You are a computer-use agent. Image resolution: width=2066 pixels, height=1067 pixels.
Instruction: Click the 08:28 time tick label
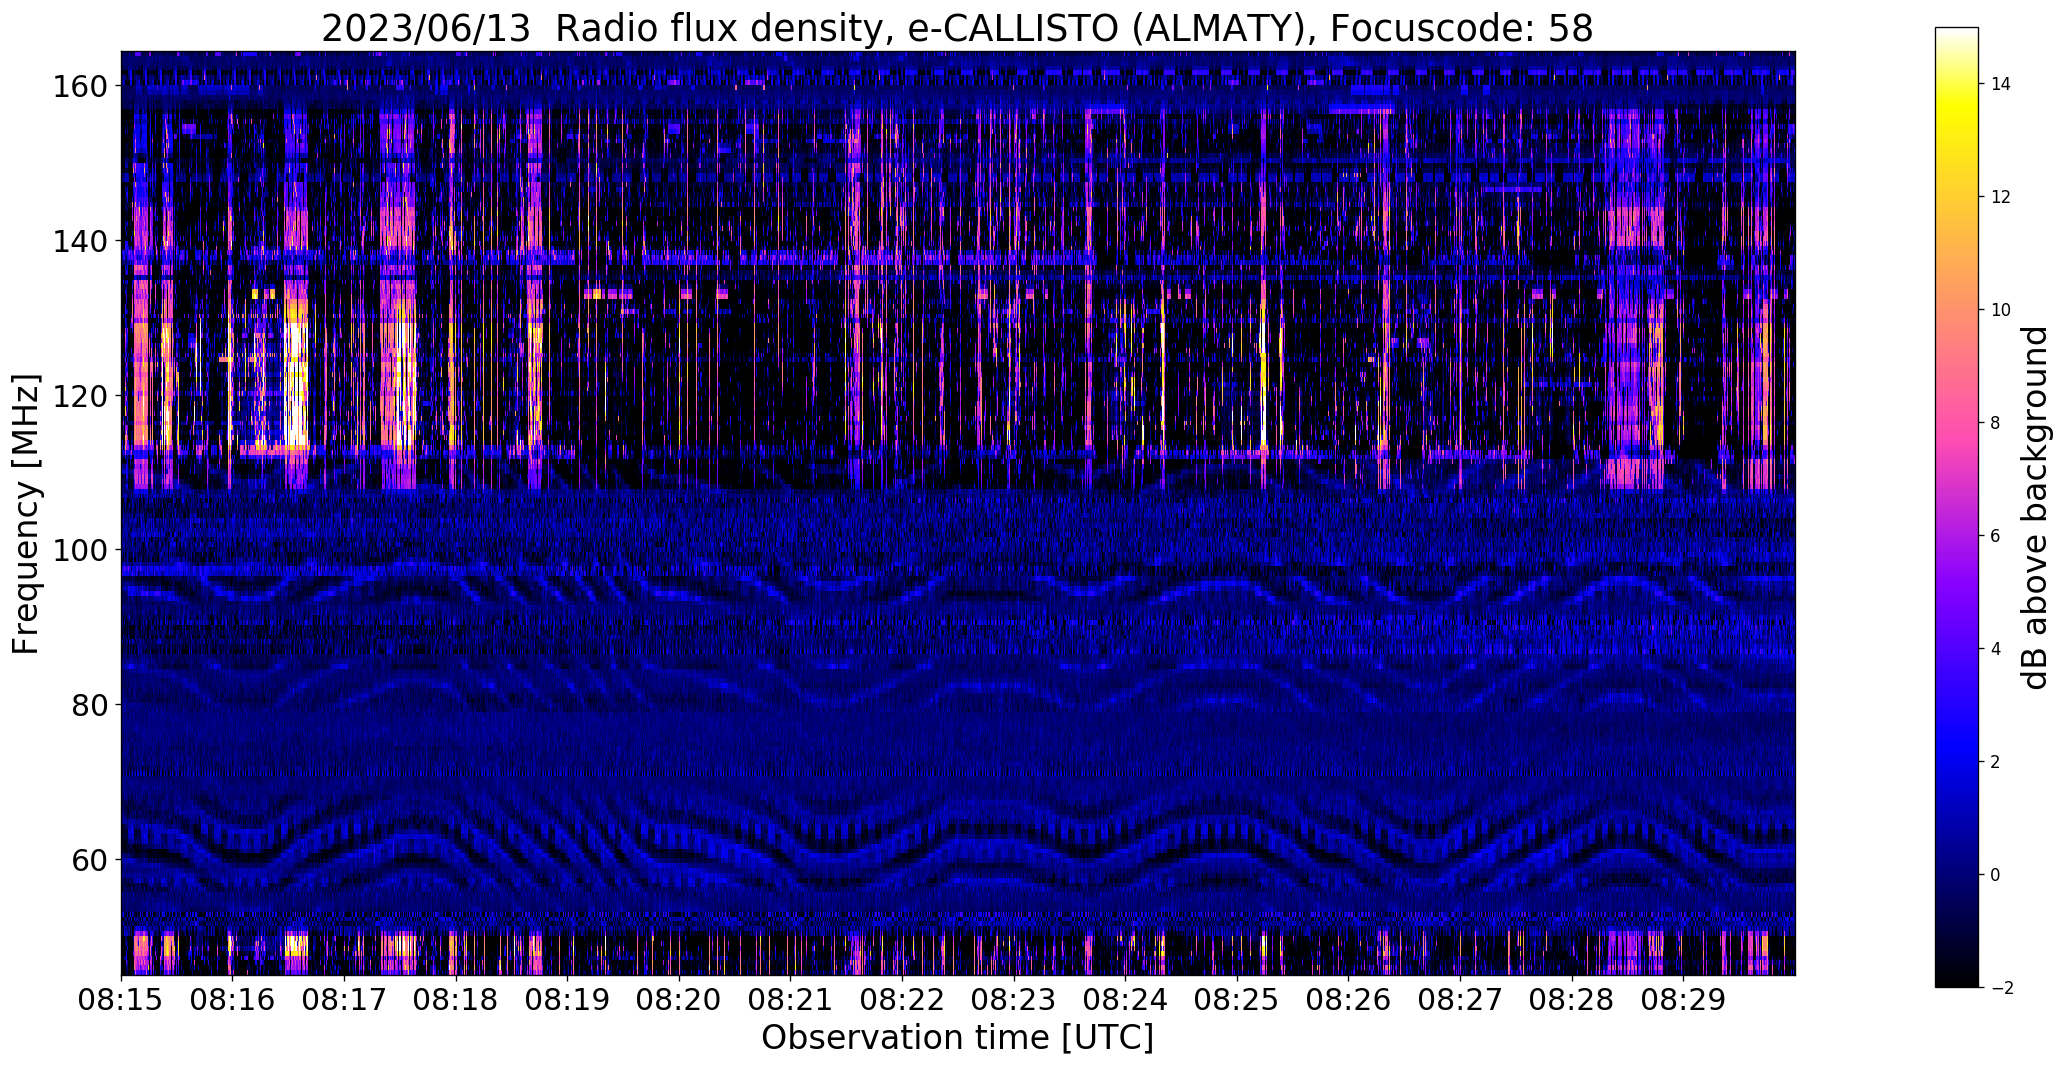click(x=1572, y=1000)
